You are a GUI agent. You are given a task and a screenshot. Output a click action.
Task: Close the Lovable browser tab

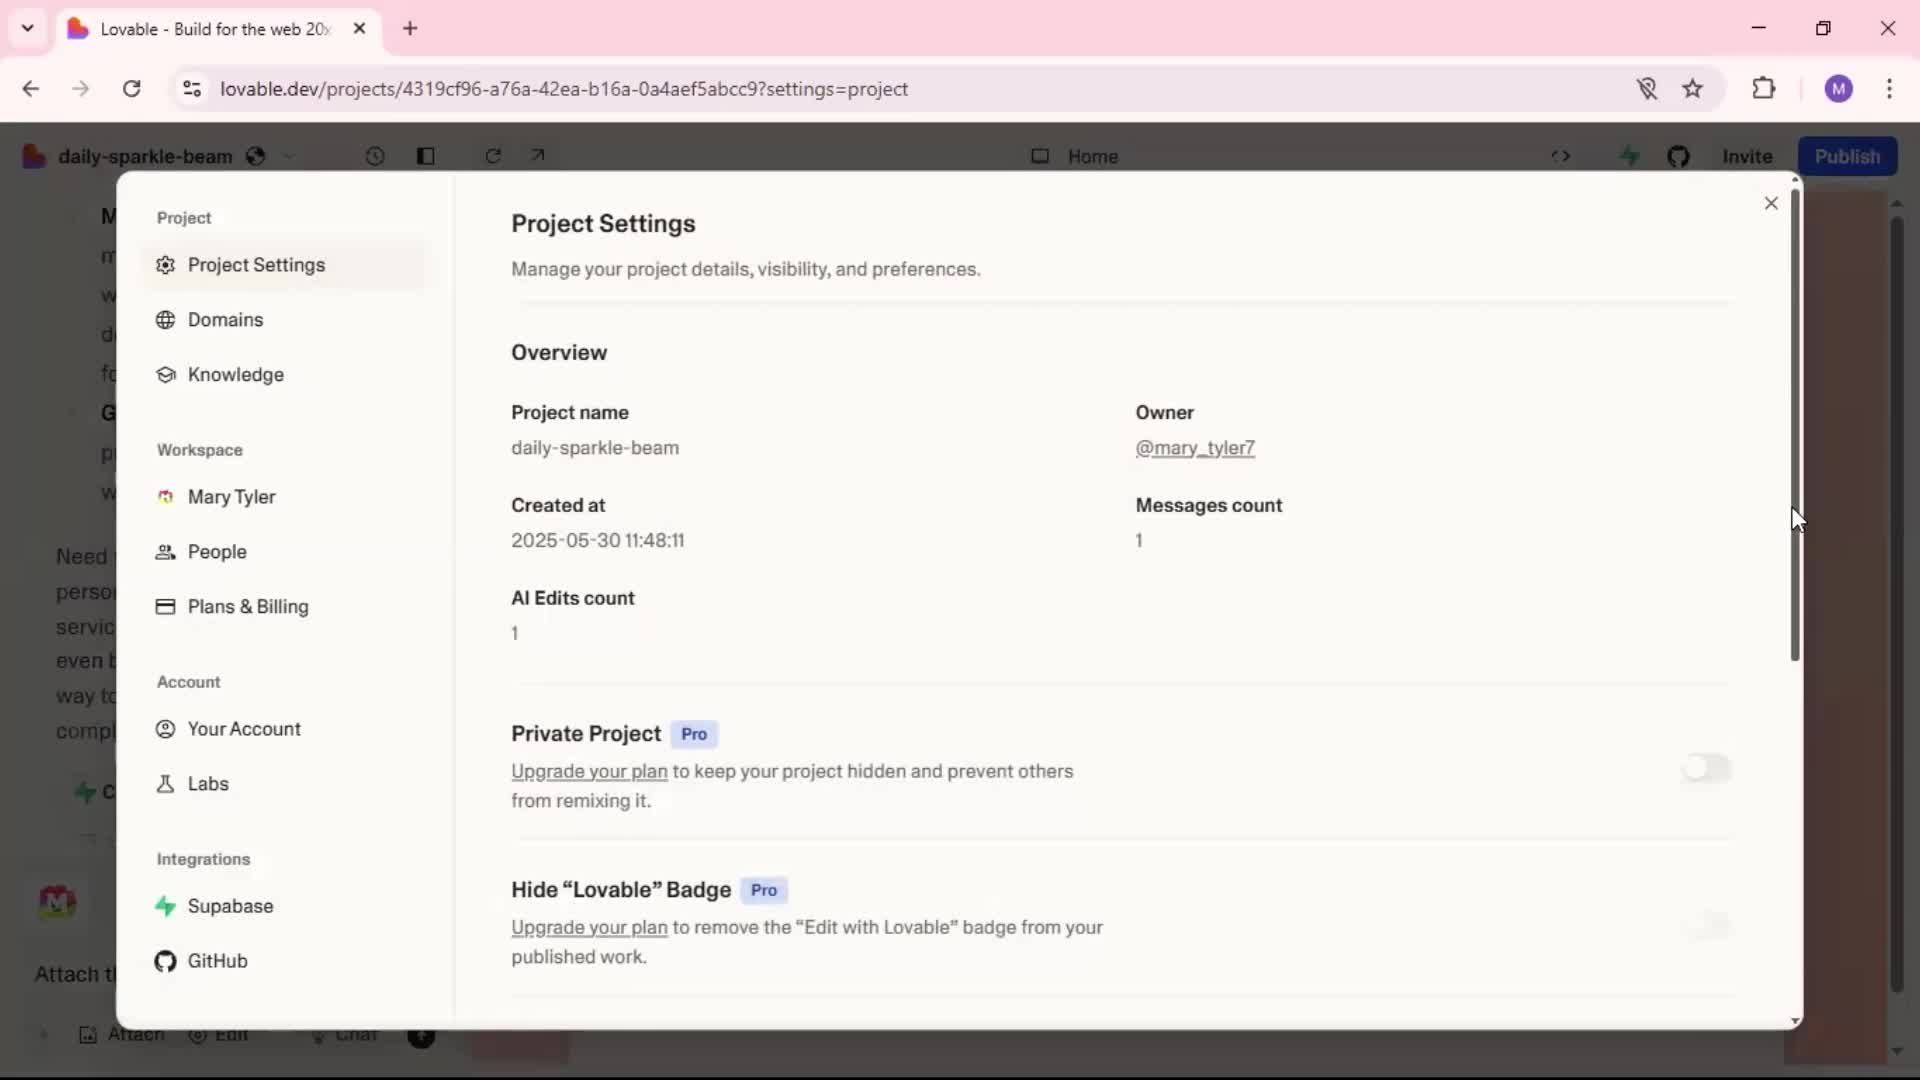click(x=359, y=28)
